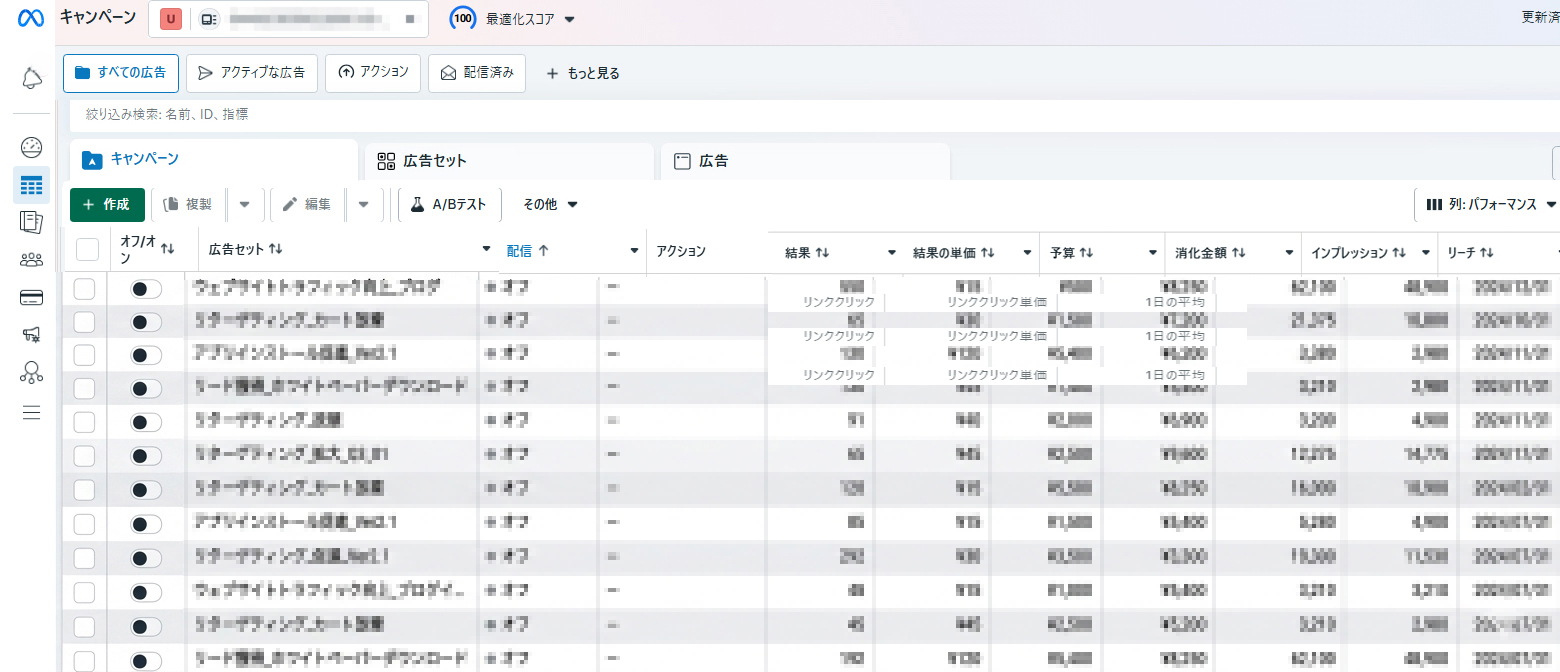Sort the リーチ column using its arrows
Image resolution: width=1560 pixels, height=672 pixels.
click(1487, 253)
